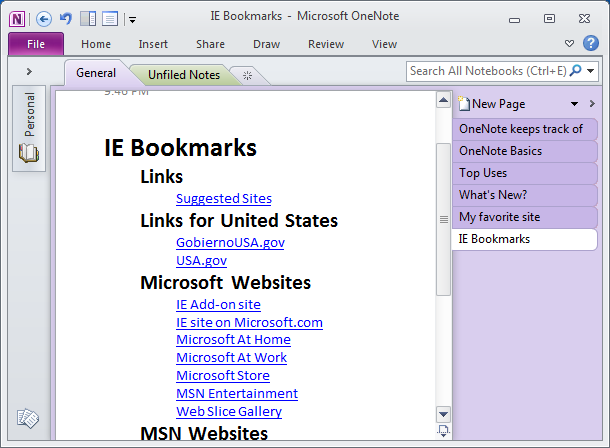The image size is (610, 448).
Task: Click the Links for United States heading
Action: [239, 220]
